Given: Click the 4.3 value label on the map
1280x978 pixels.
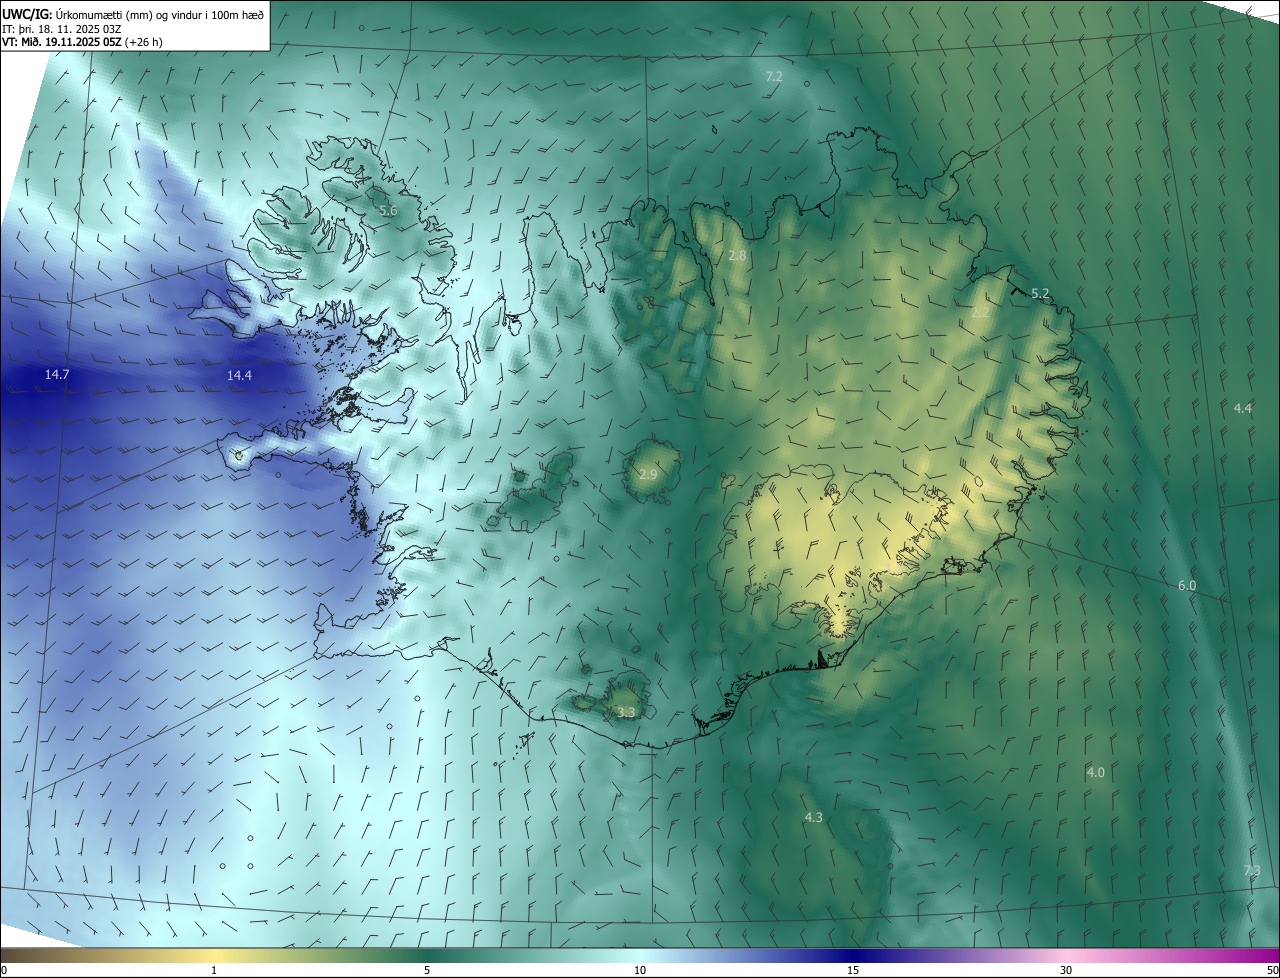Looking at the screenshot, I should 814,817.
